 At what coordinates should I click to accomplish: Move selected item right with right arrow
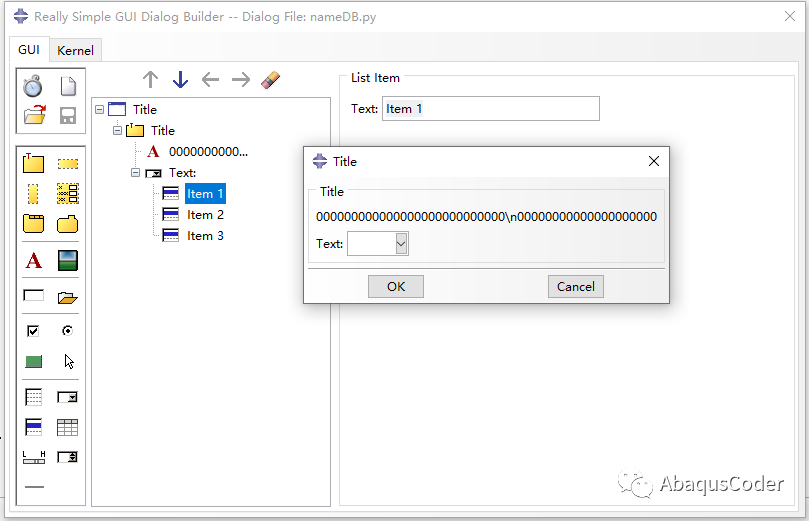point(240,79)
